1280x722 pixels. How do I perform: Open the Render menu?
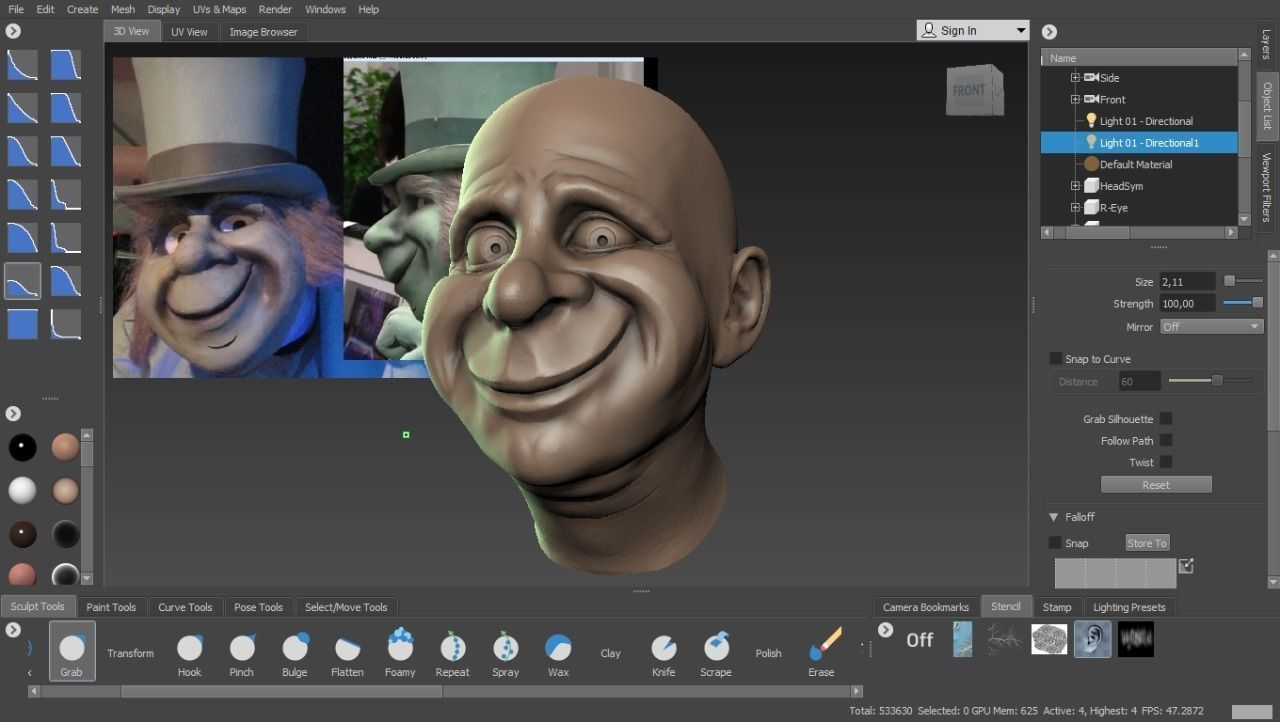coord(275,9)
